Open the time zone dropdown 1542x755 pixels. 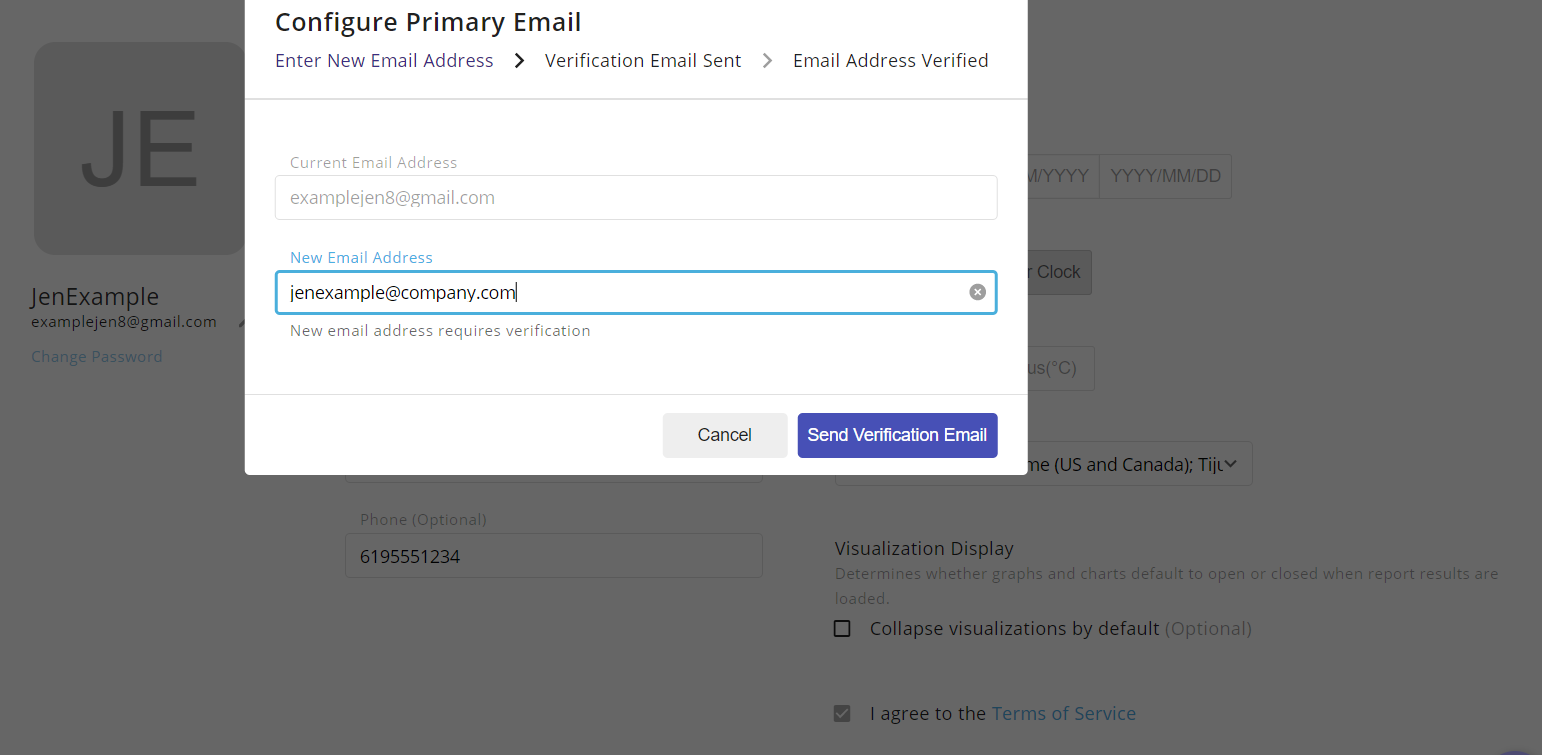1140,464
